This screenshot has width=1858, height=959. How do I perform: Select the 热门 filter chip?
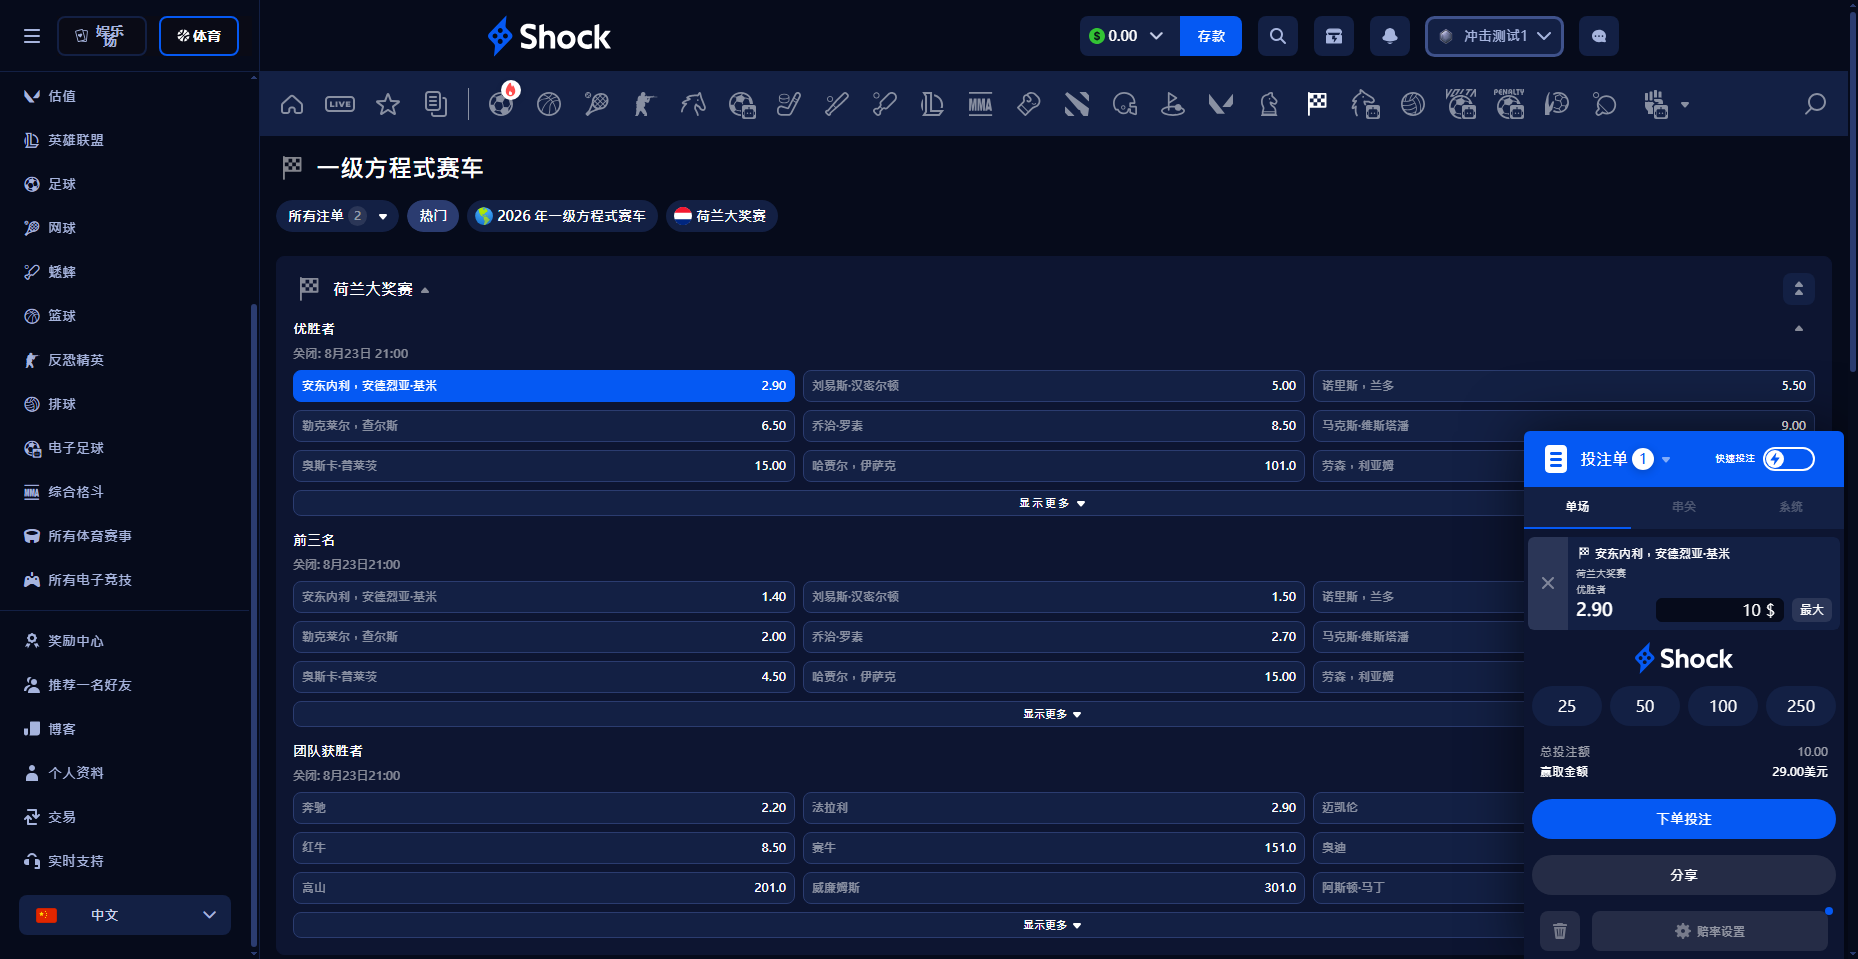433,216
